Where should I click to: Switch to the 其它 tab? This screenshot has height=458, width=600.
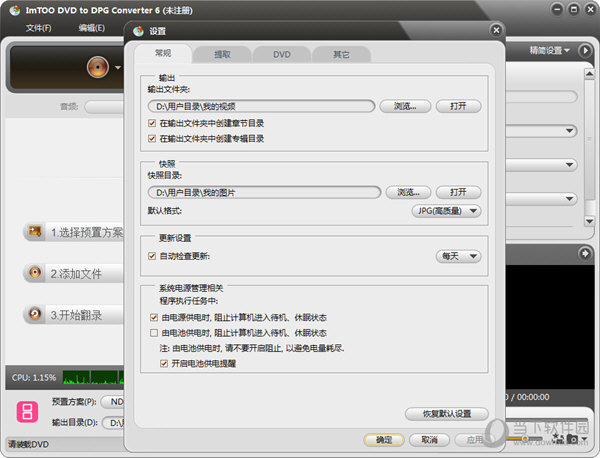point(341,54)
